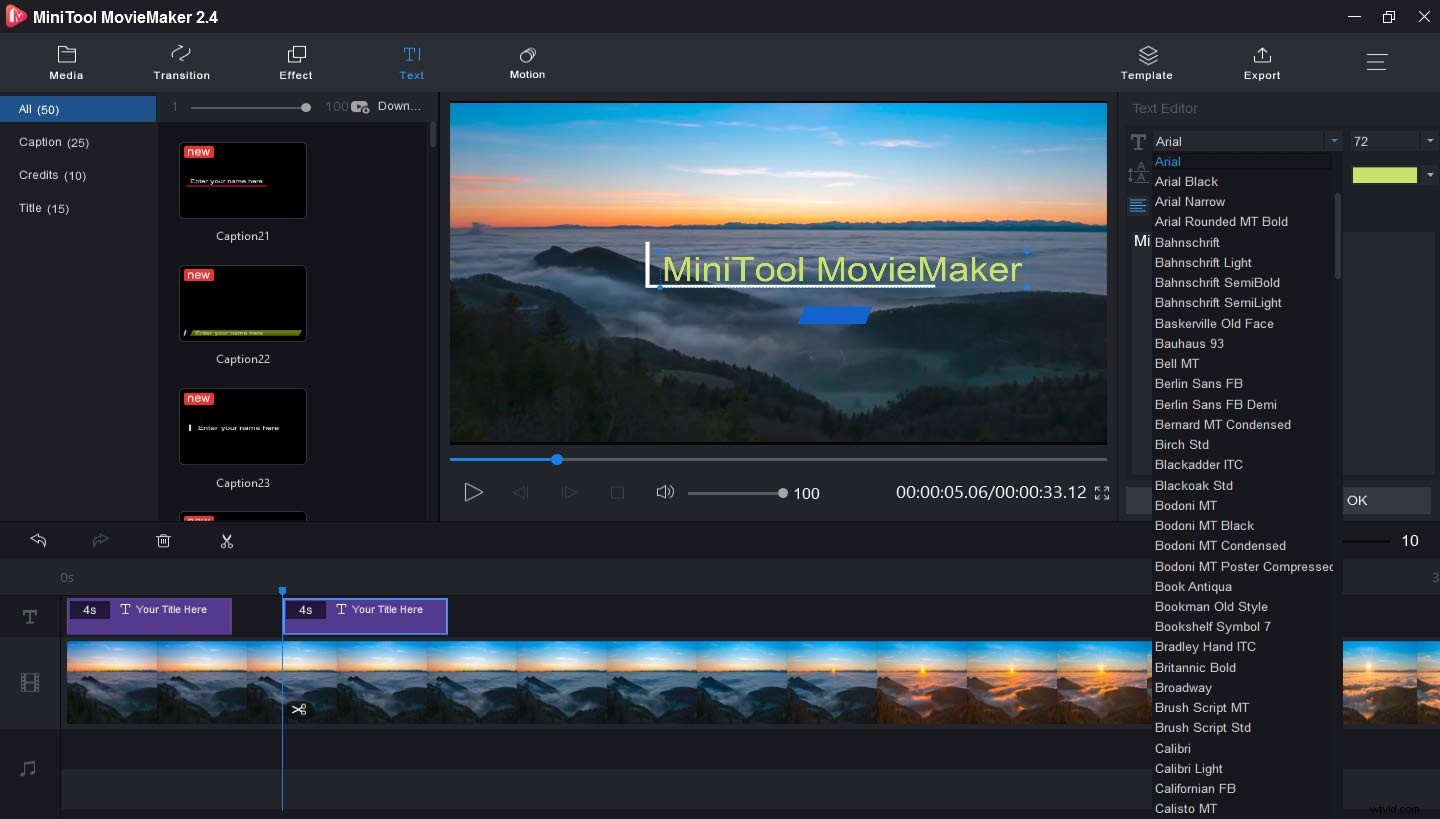Image resolution: width=1440 pixels, height=819 pixels.
Task: Select the Motion tool
Action: (x=527, y=63)
